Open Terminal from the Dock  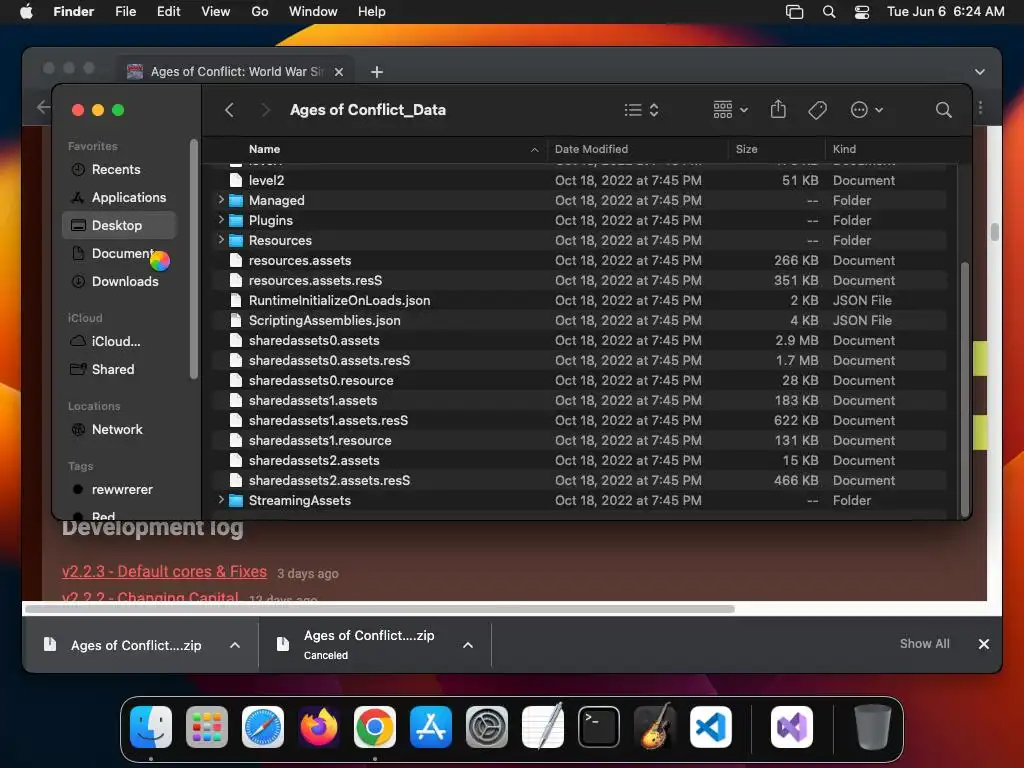(x=599, y=727)
